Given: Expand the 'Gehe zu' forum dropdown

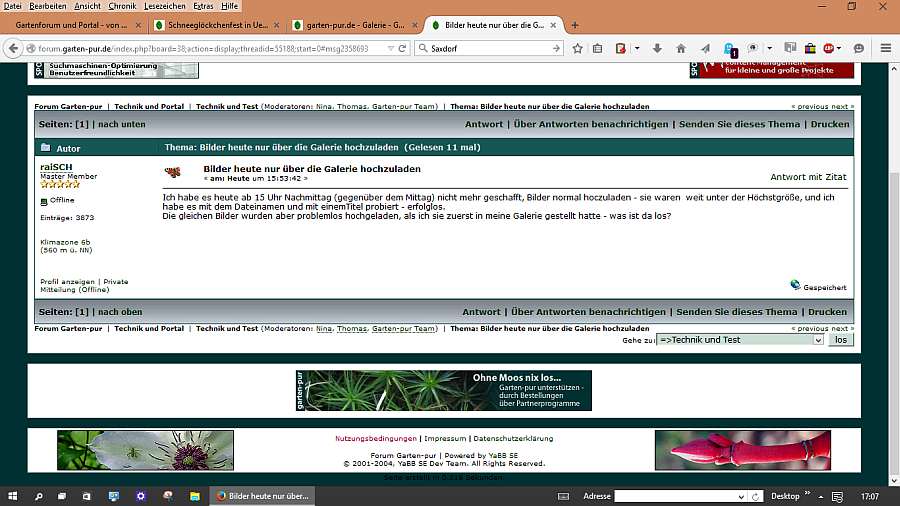Looking at the screenshot, I should coord(817,340).
